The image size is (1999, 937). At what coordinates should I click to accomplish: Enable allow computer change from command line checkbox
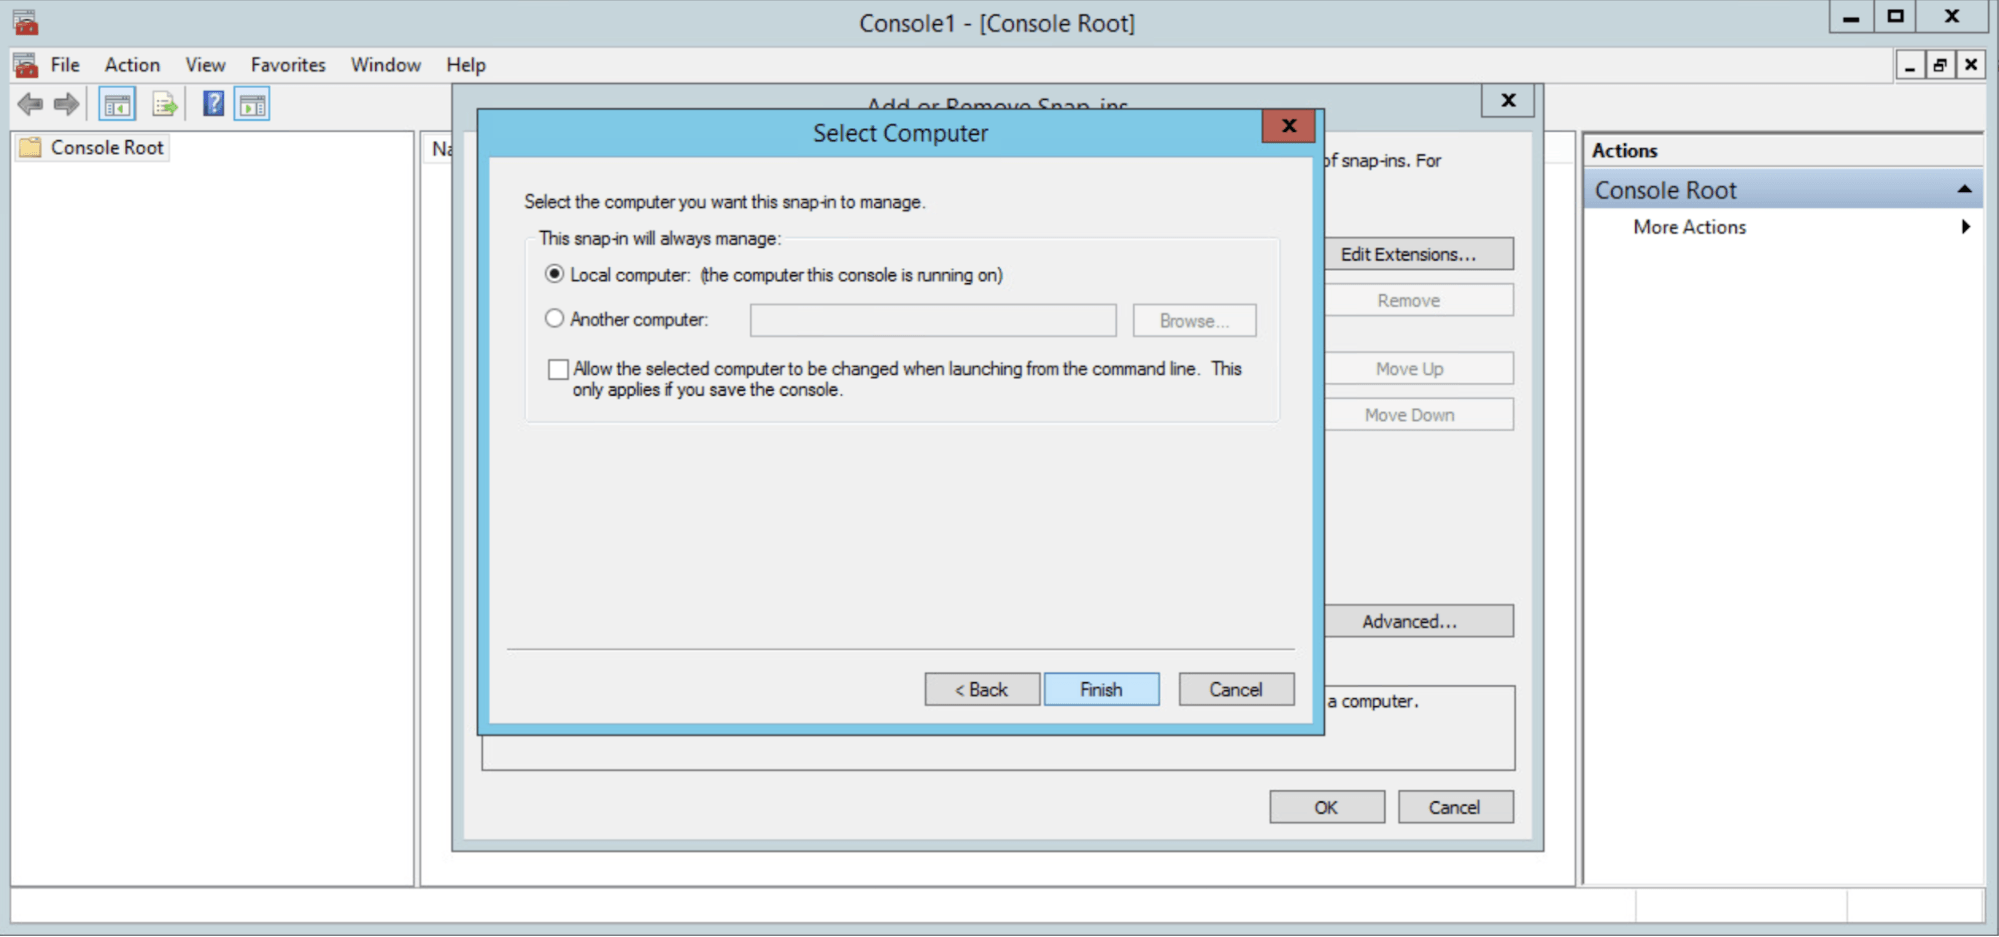pyautogui.click(x=558, y=369)
